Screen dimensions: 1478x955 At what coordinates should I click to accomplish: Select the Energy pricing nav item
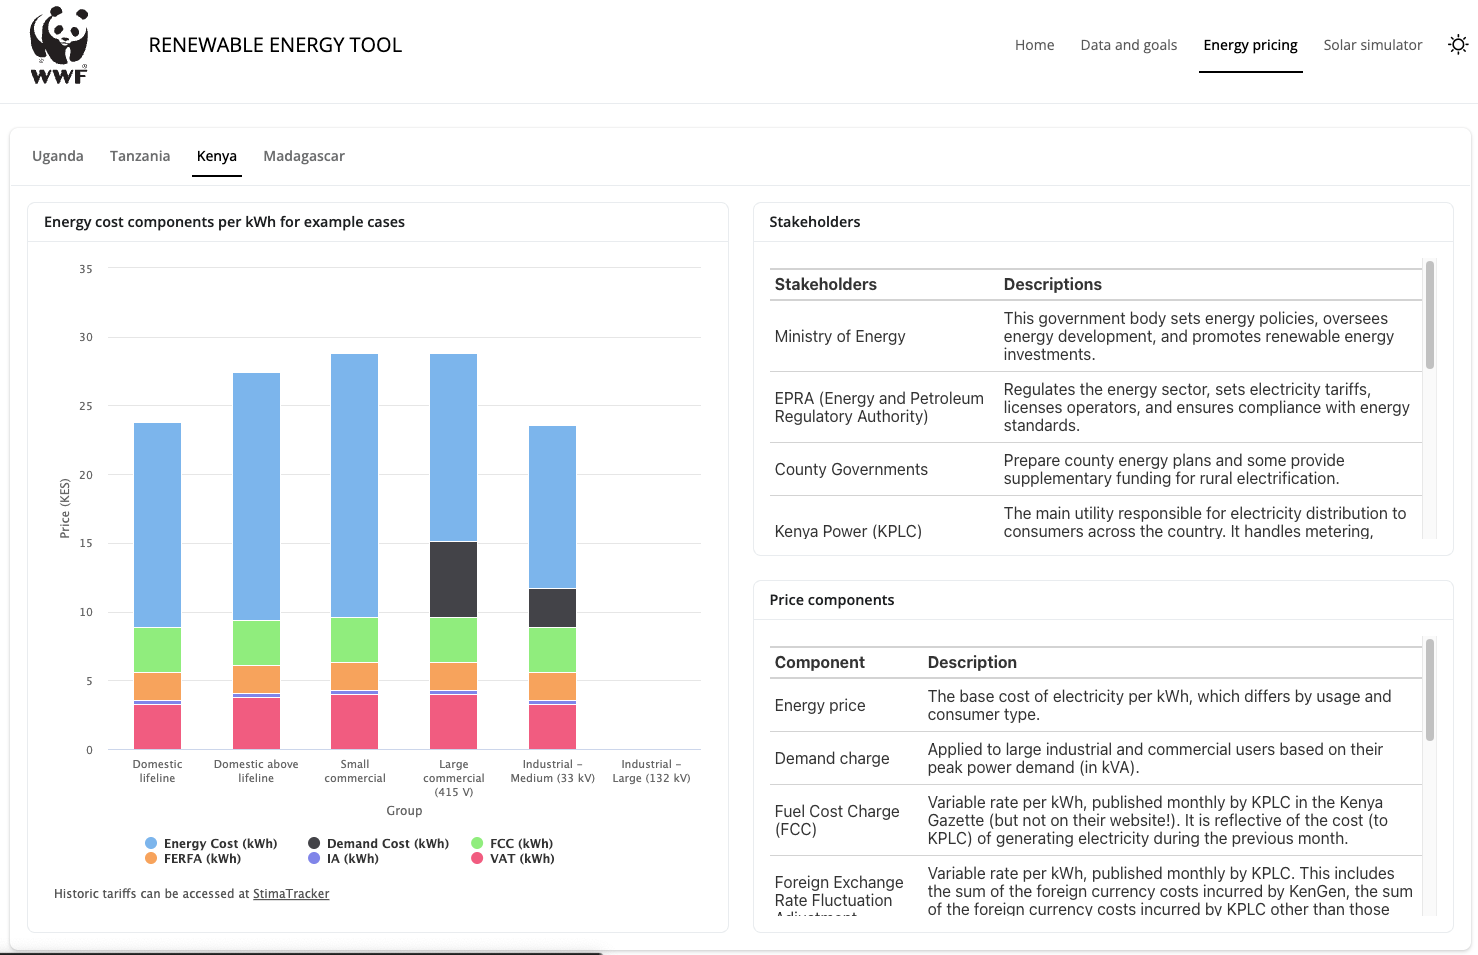(x=1250, y=45)
